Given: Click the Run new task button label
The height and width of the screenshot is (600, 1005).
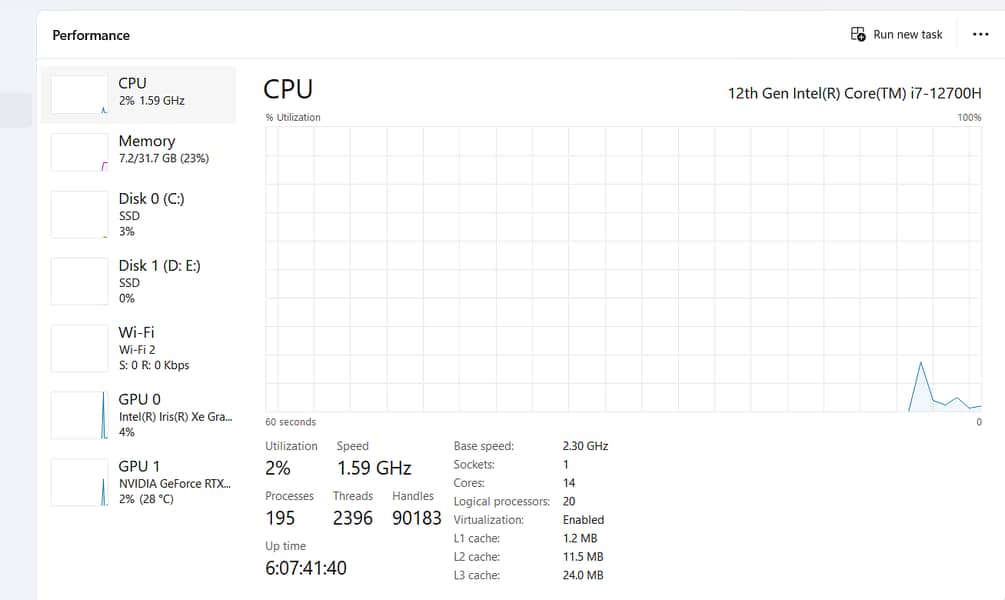Looking at the screenshot, I should click(908, 34).
